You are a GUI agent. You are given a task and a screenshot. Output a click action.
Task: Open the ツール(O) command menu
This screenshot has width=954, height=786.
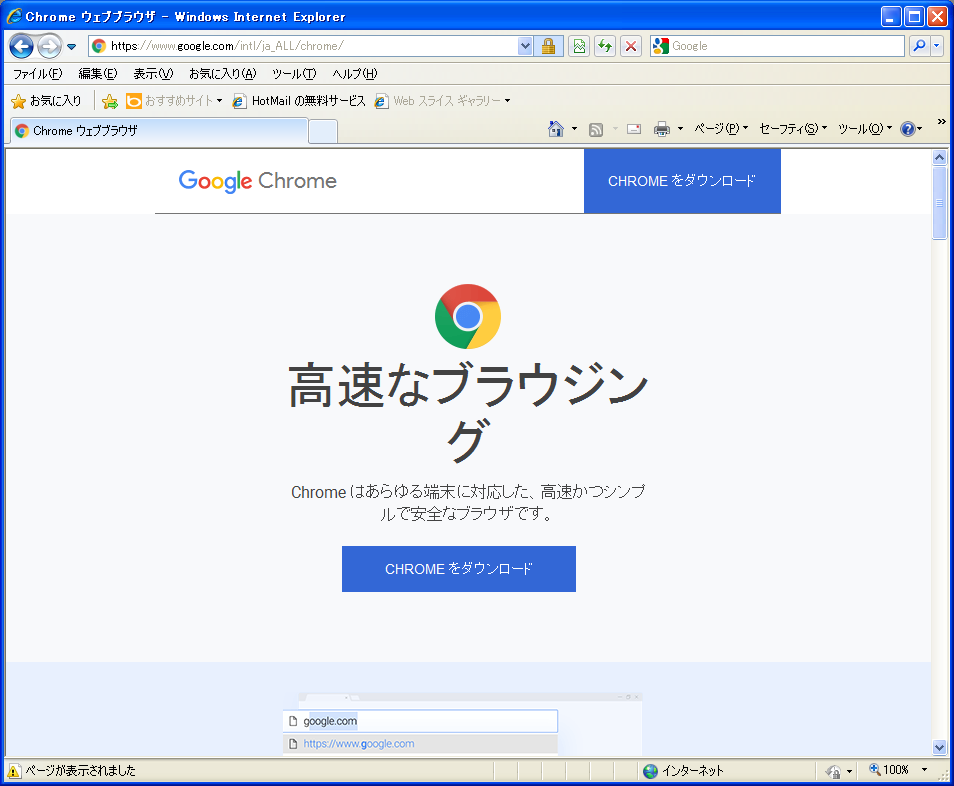pos(864,129)
